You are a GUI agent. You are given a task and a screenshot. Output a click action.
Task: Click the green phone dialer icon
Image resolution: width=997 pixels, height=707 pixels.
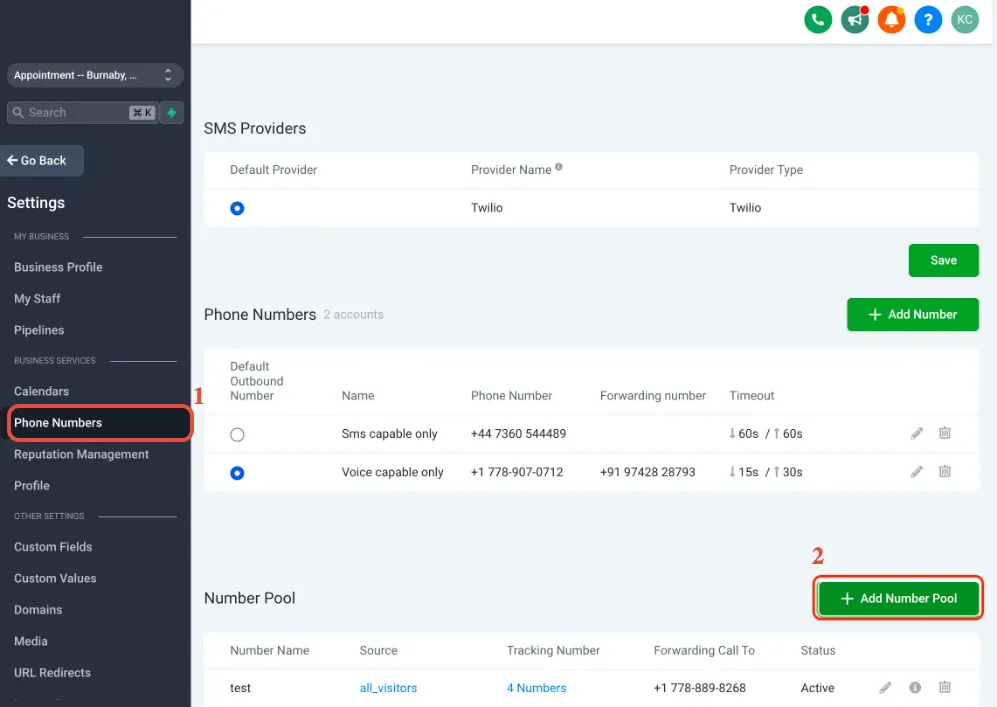pos(818,20)
